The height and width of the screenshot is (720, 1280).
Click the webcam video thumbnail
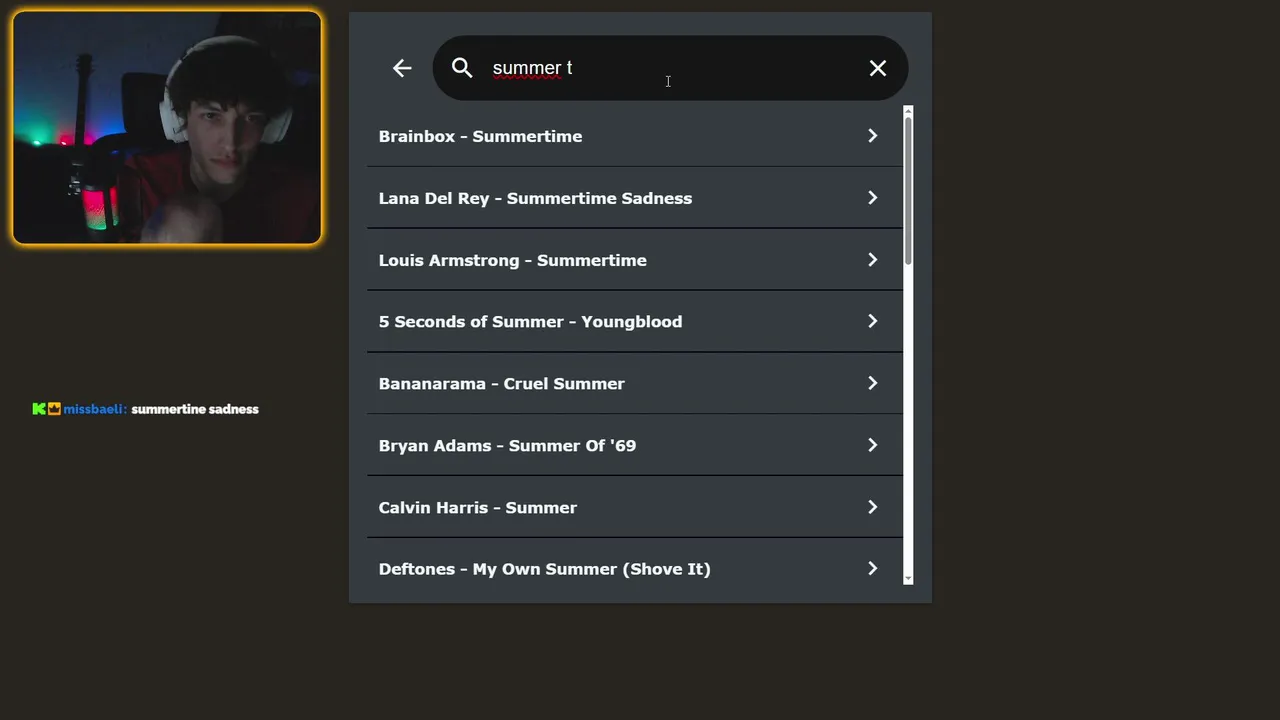click(x=167, y=128)
